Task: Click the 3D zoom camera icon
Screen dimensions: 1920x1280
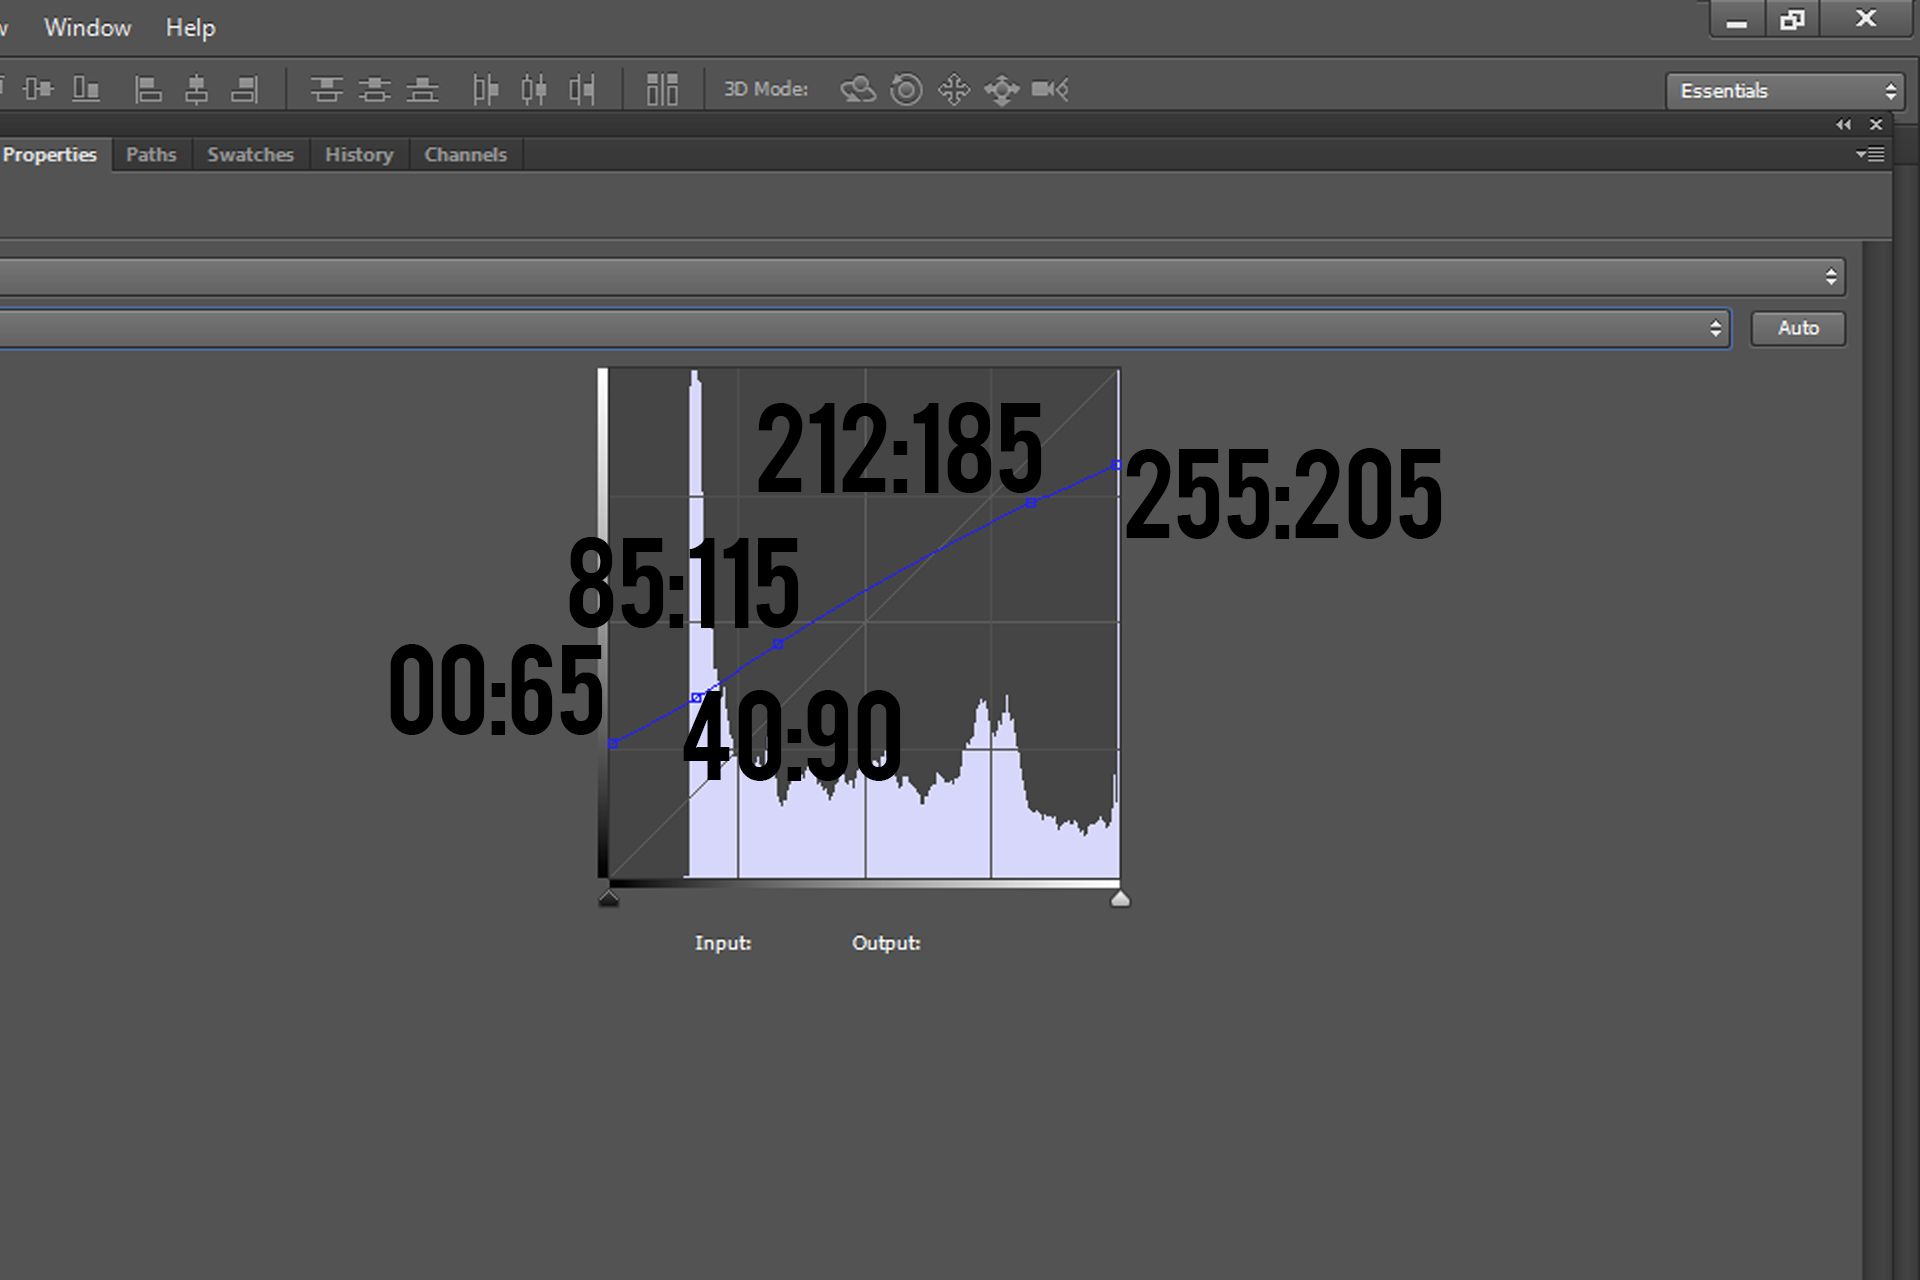Action: click(1050, 89)
